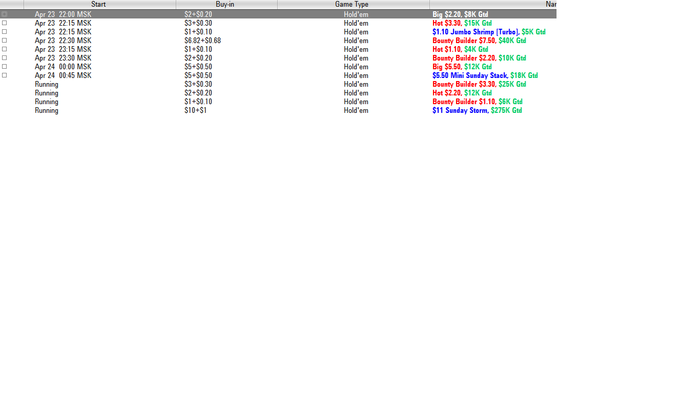
Task: Select Big $2.20, $8K Gtd tournament
Action: point(460,14)
